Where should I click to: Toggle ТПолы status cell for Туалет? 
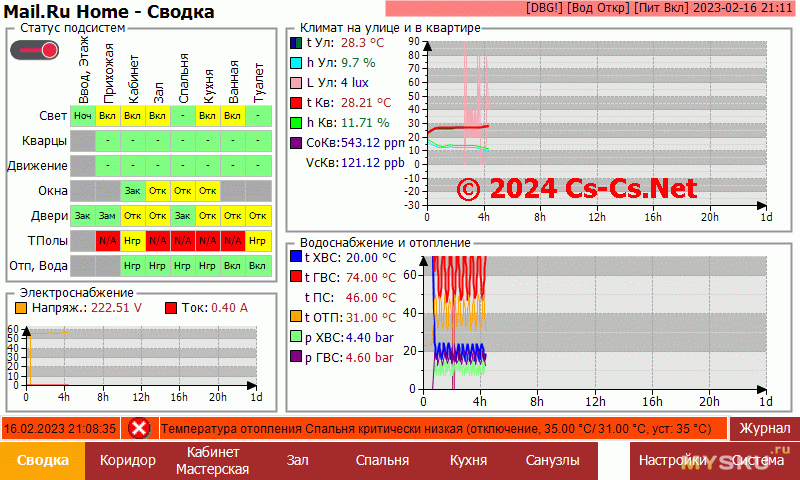click(x=258, y=240)
